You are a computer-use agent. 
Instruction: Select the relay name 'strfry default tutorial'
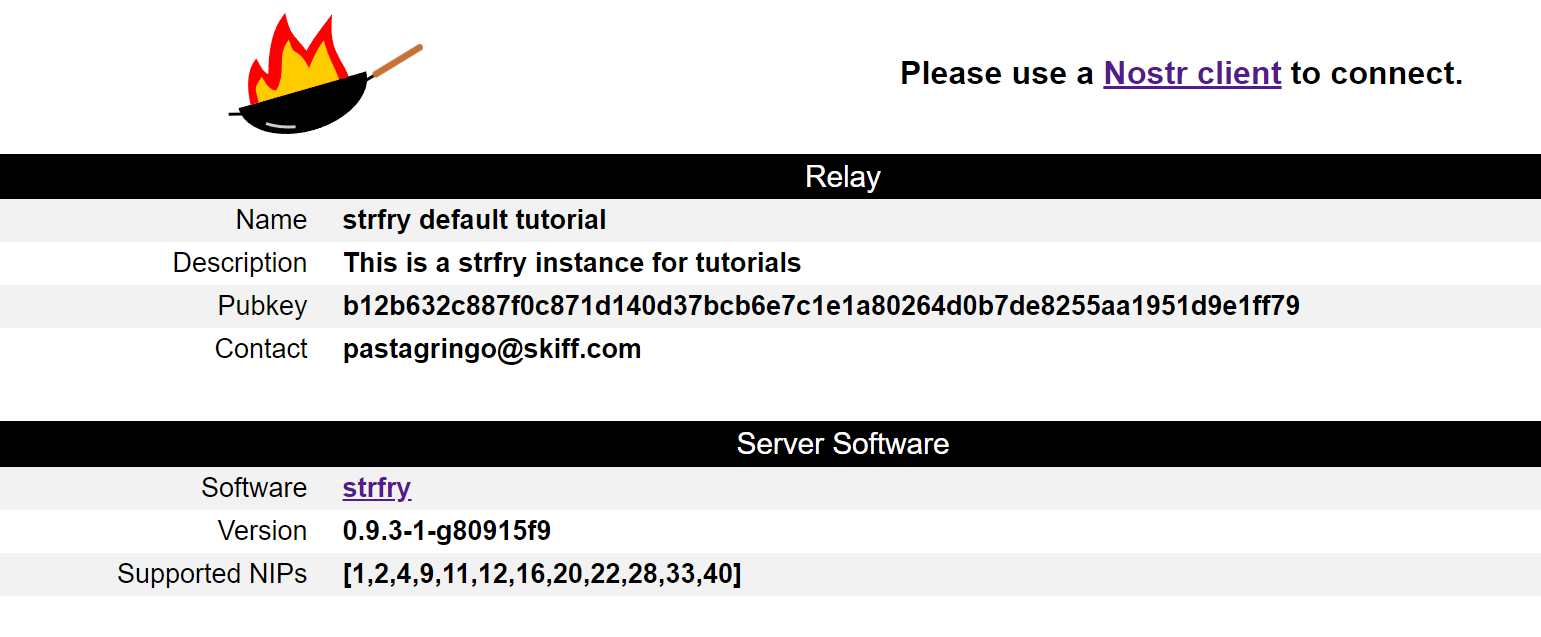click(x=475, y=220)
